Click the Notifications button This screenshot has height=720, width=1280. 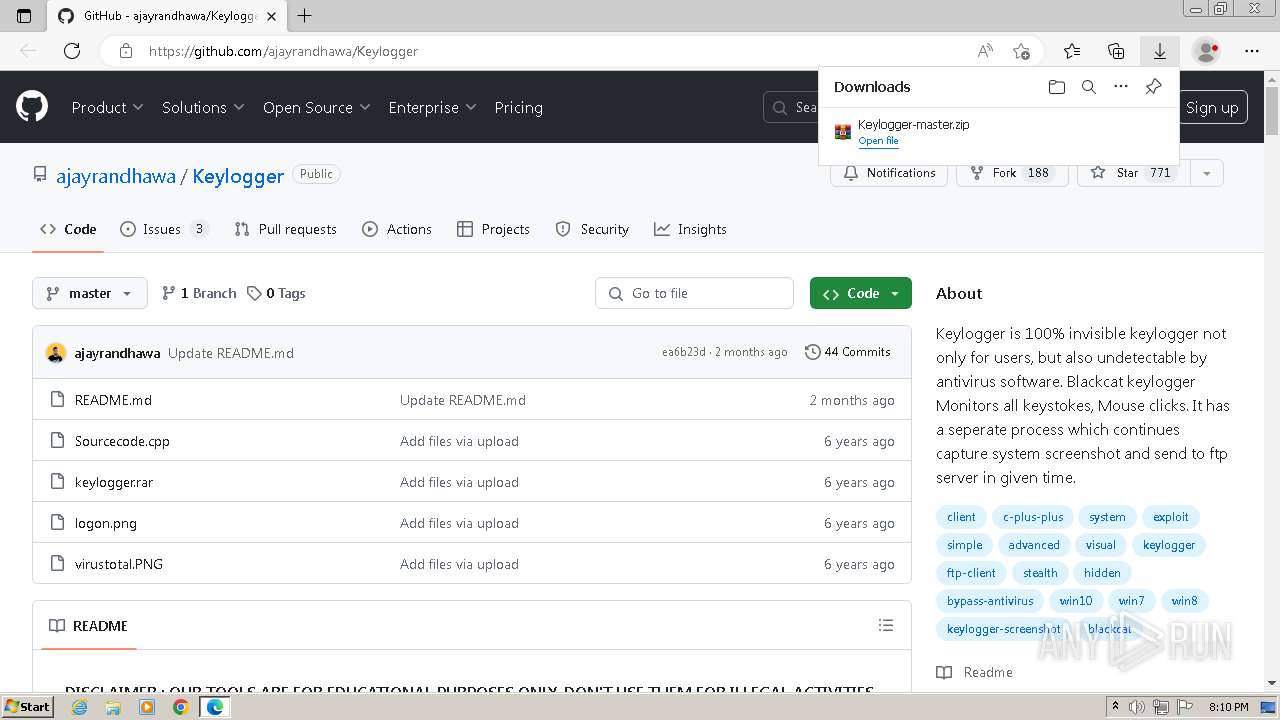click(889, 173)
